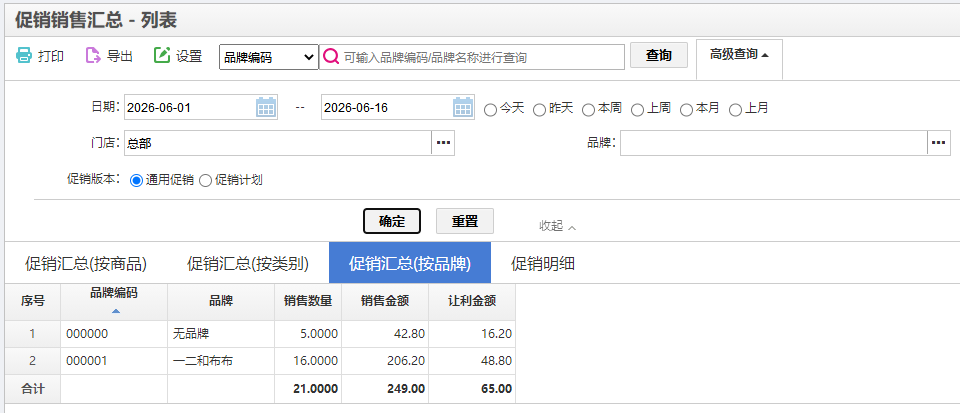Click the 让利金额 column header
960x413 pixels.
point(471,301)
